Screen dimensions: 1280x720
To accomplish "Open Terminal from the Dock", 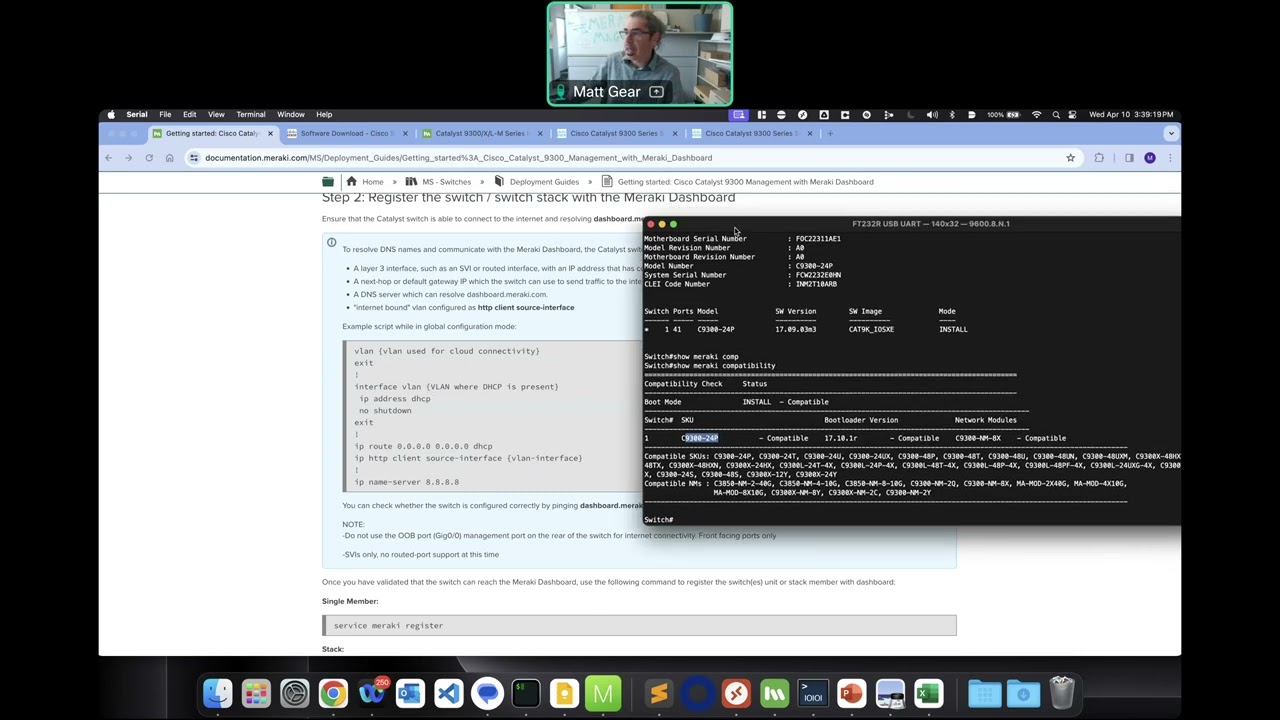I will (x=526, y=693).
